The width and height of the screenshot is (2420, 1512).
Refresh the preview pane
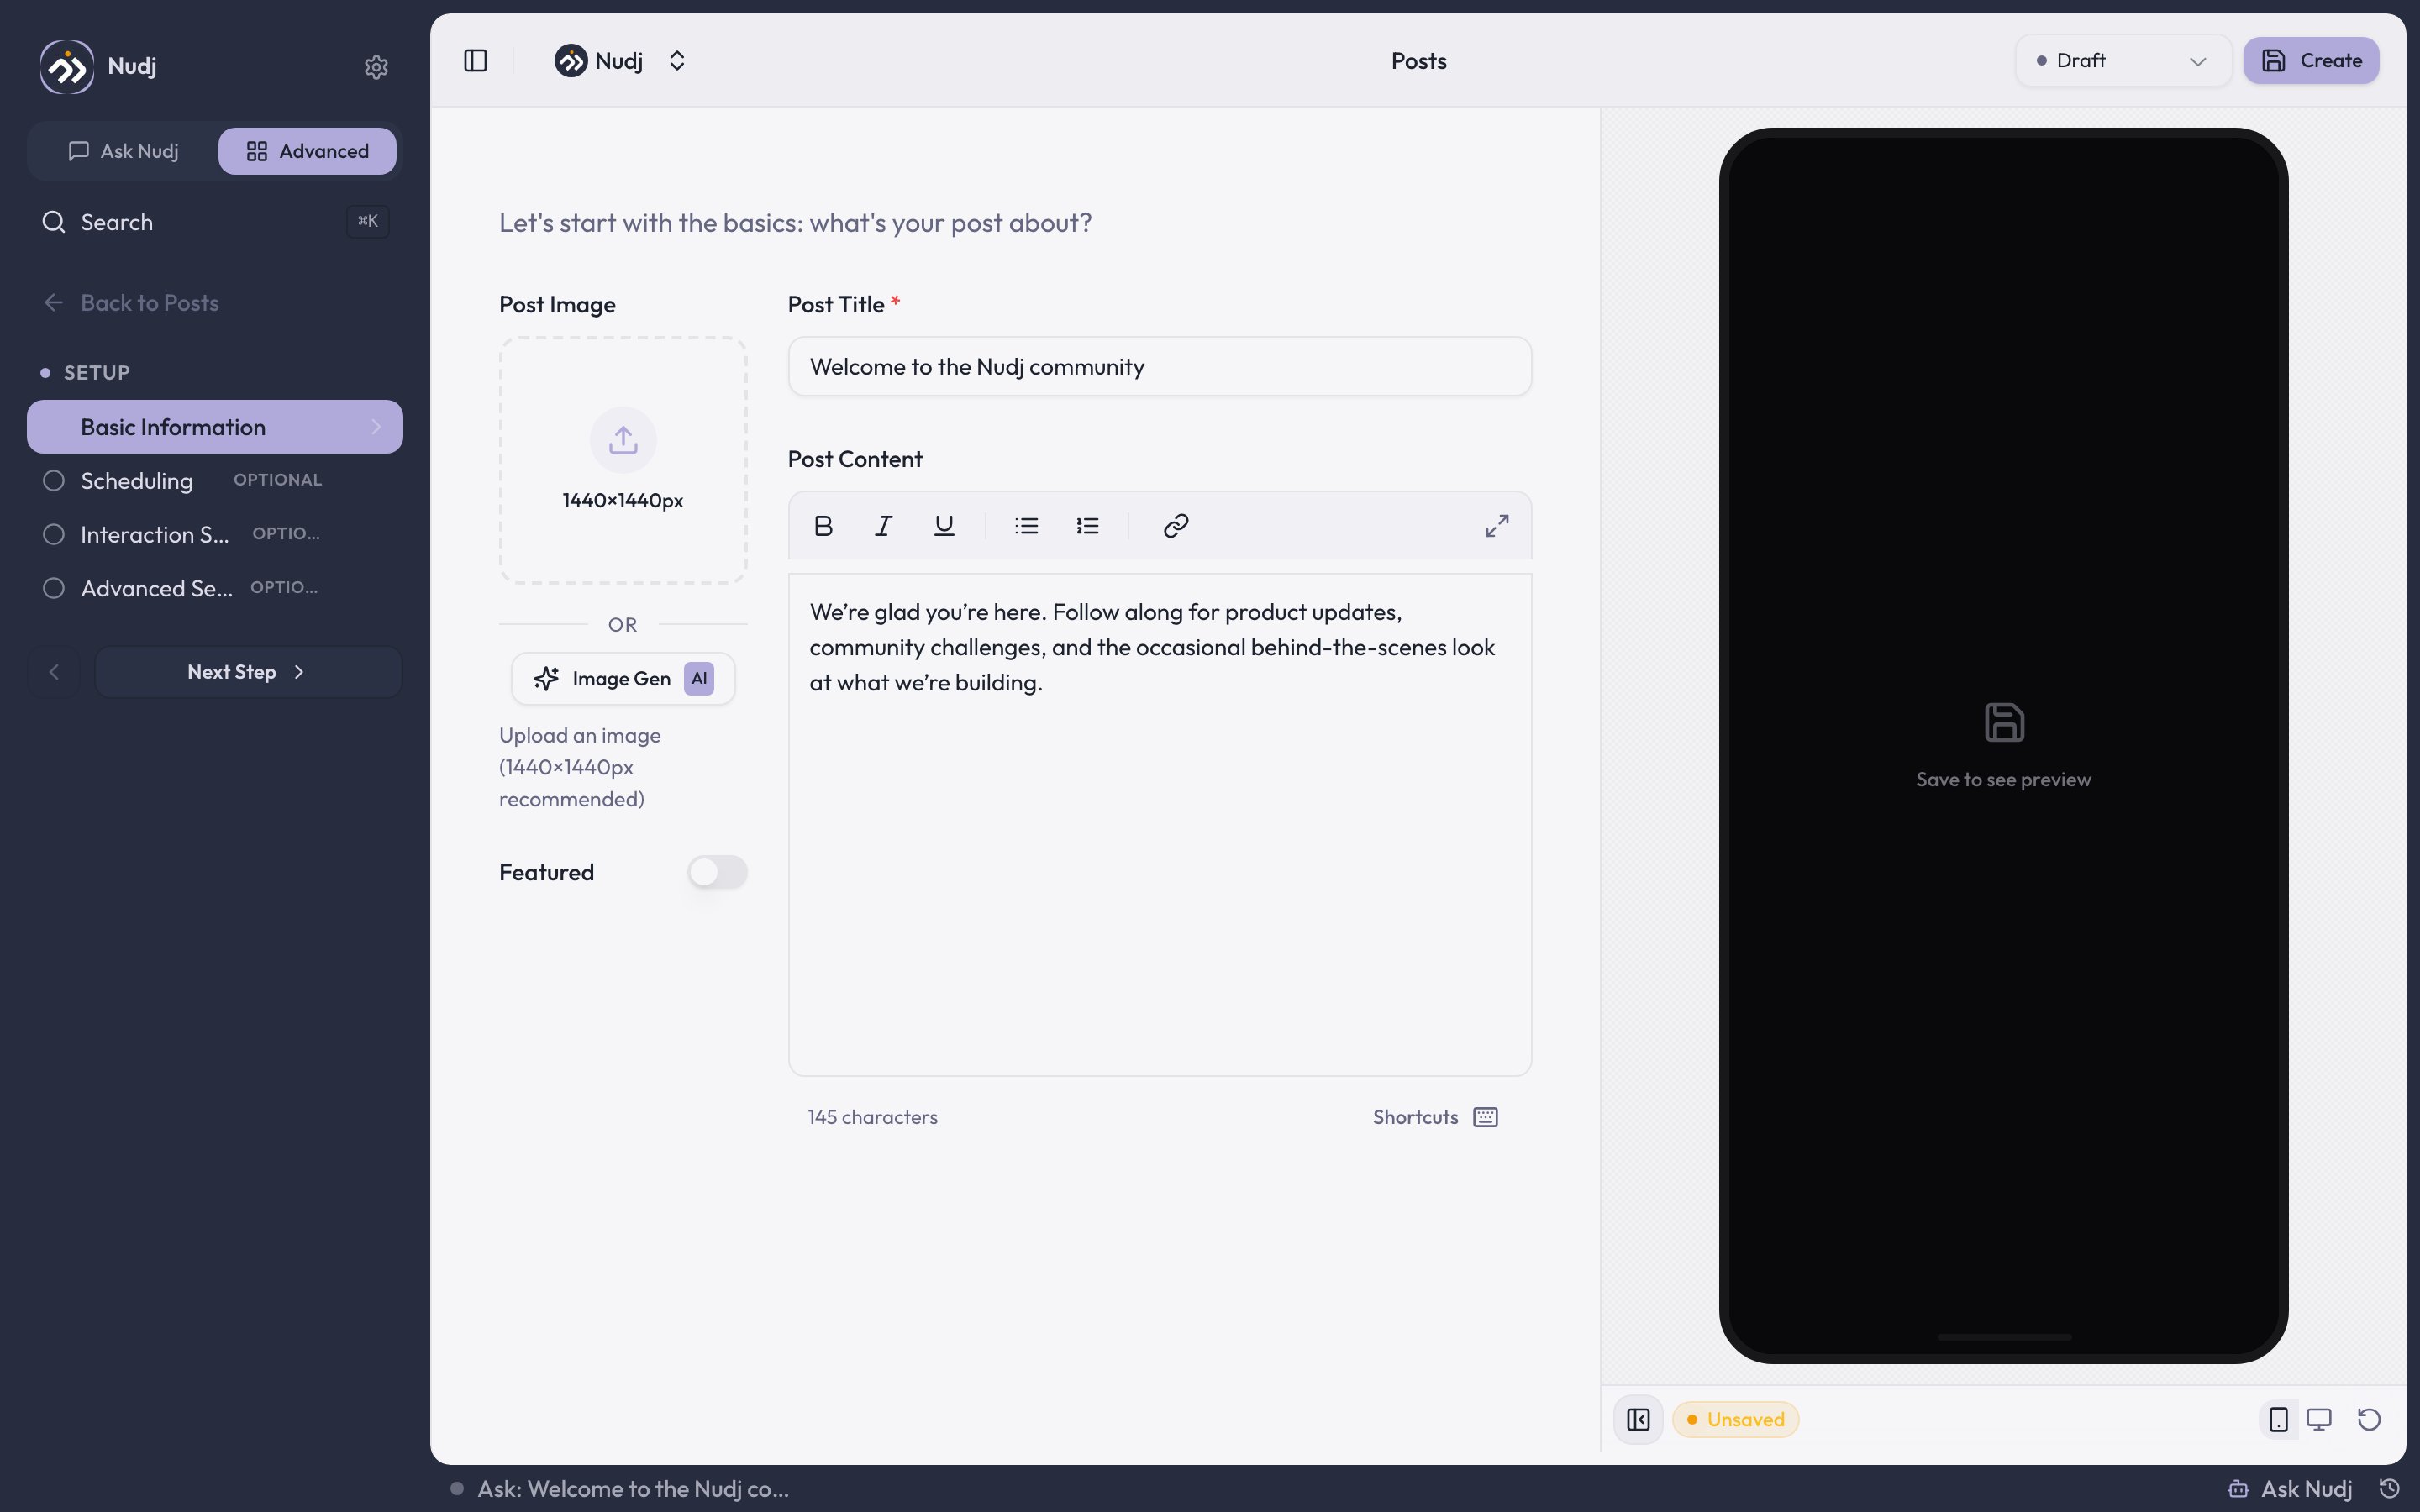coord(2369,1420)
